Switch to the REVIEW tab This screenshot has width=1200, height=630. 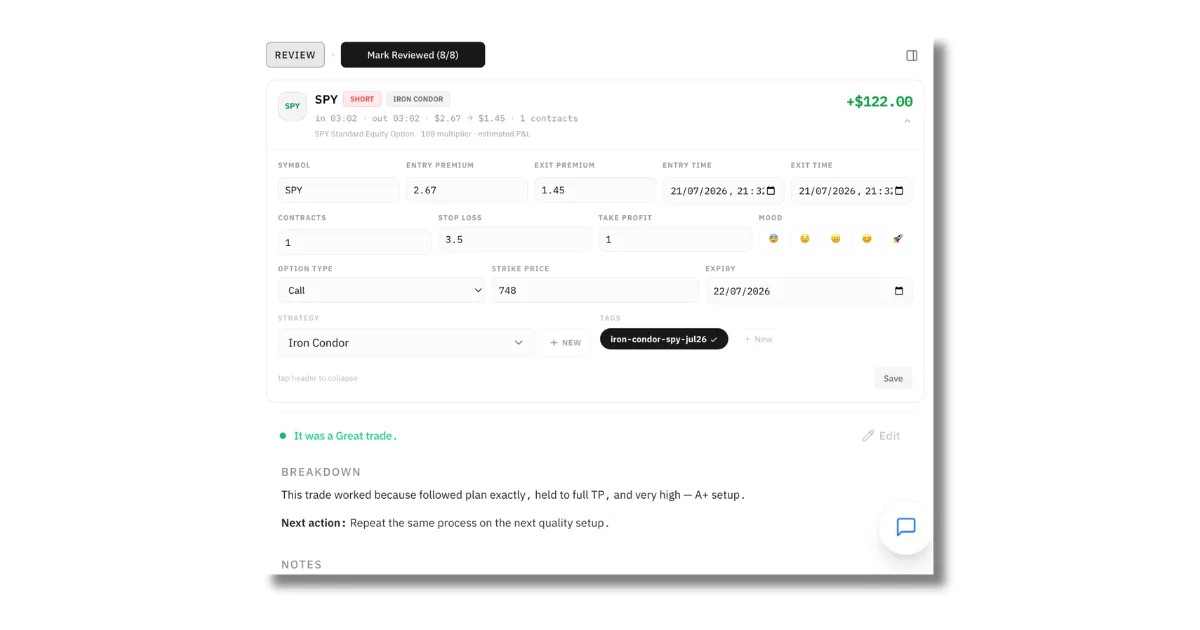tap(295, 55)
